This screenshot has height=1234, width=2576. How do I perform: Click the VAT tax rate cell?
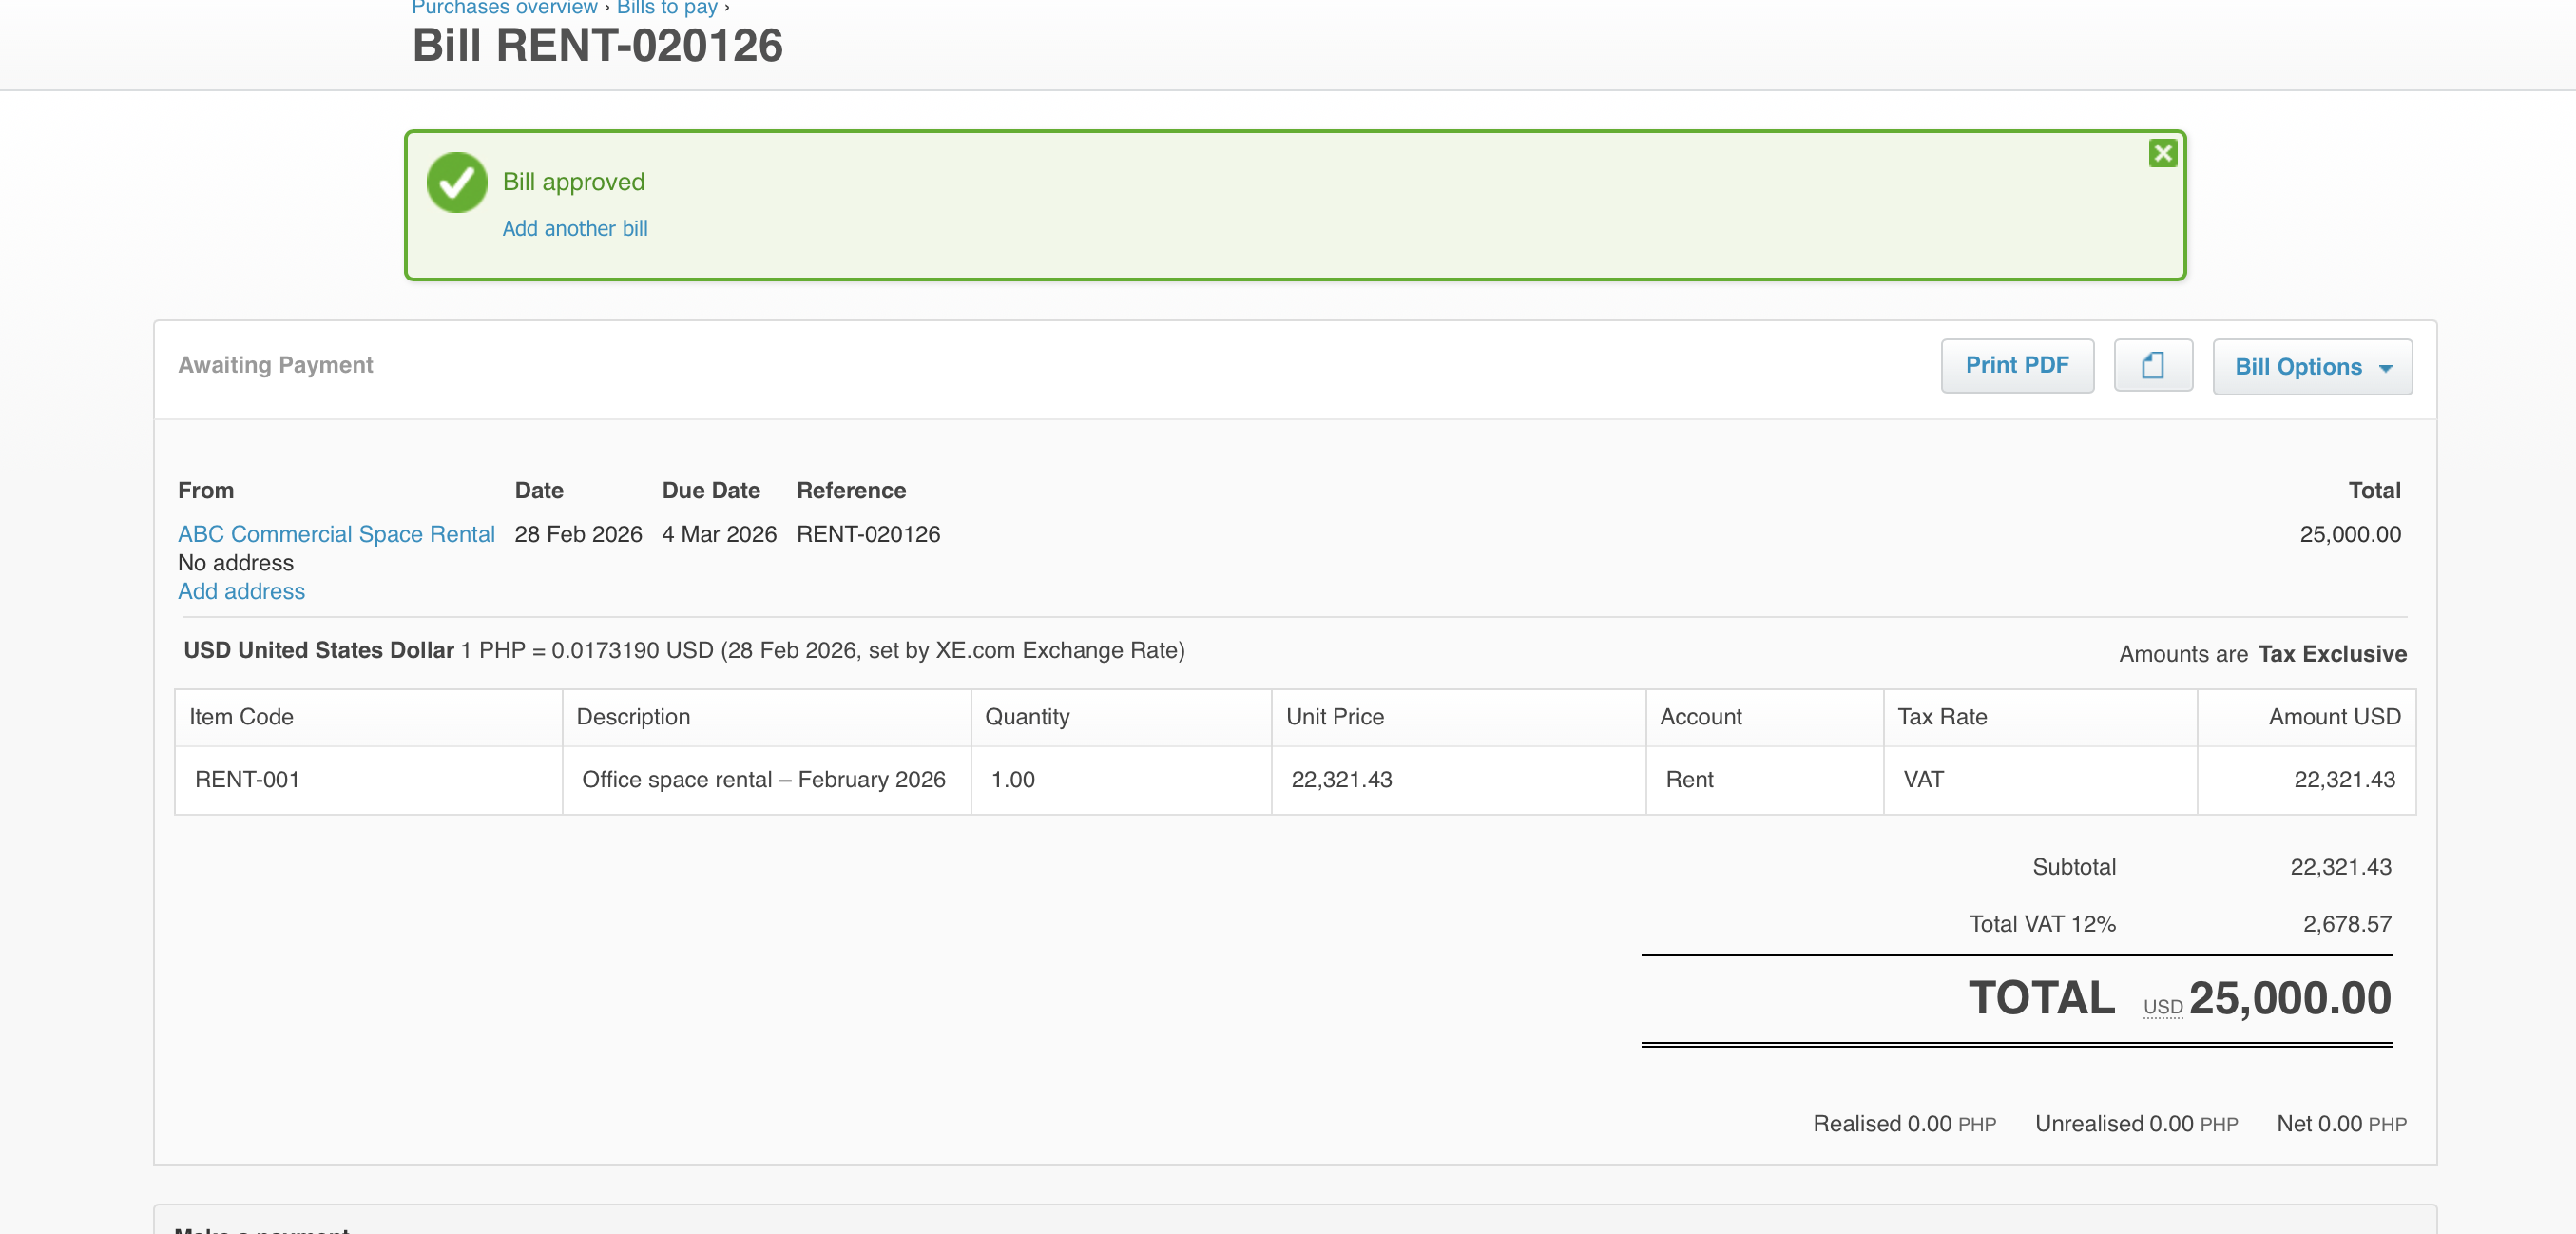coord(1922,779)
